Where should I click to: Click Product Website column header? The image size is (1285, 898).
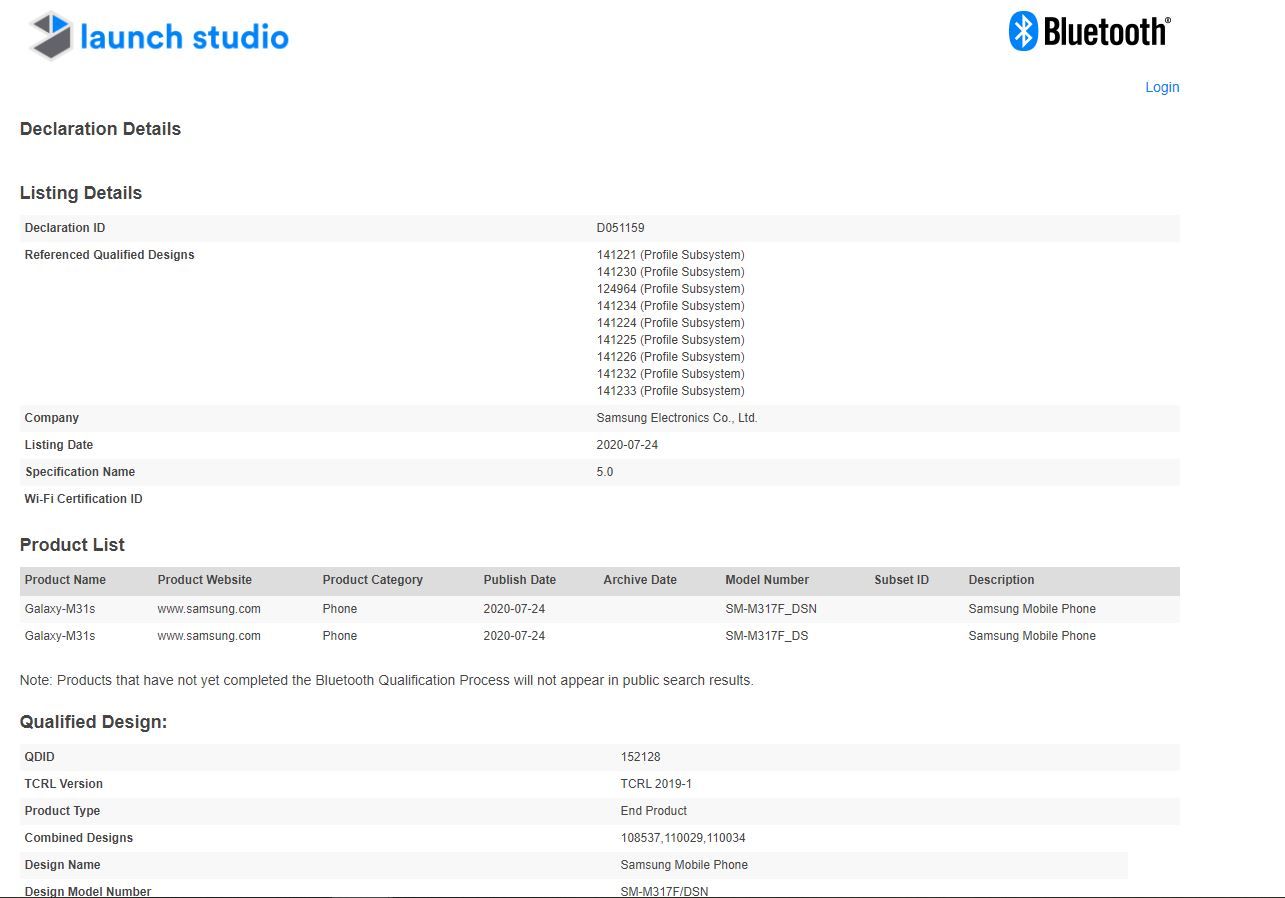205,580
